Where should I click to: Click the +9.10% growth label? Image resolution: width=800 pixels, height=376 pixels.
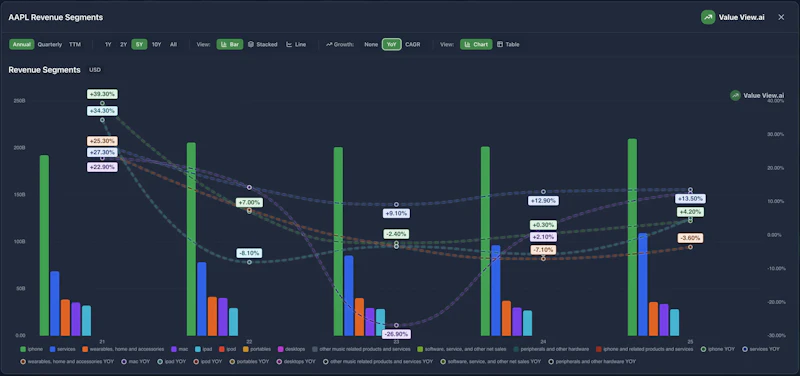coord(396,213)
